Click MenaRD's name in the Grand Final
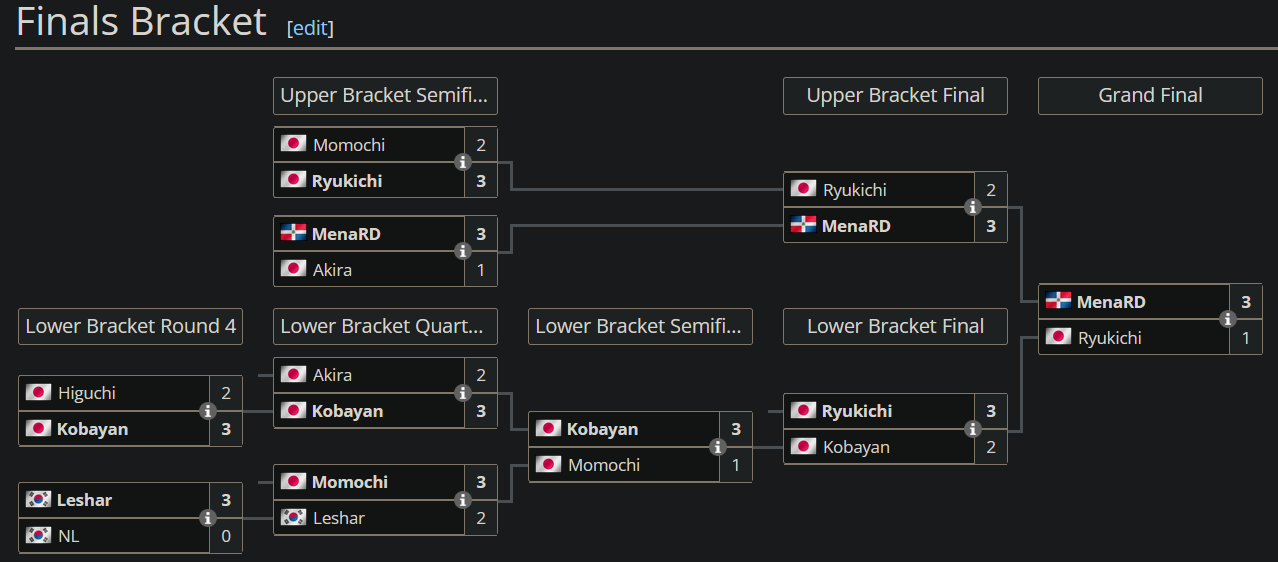Viewport: 1278px width, 562px height. coord(1111,302)
